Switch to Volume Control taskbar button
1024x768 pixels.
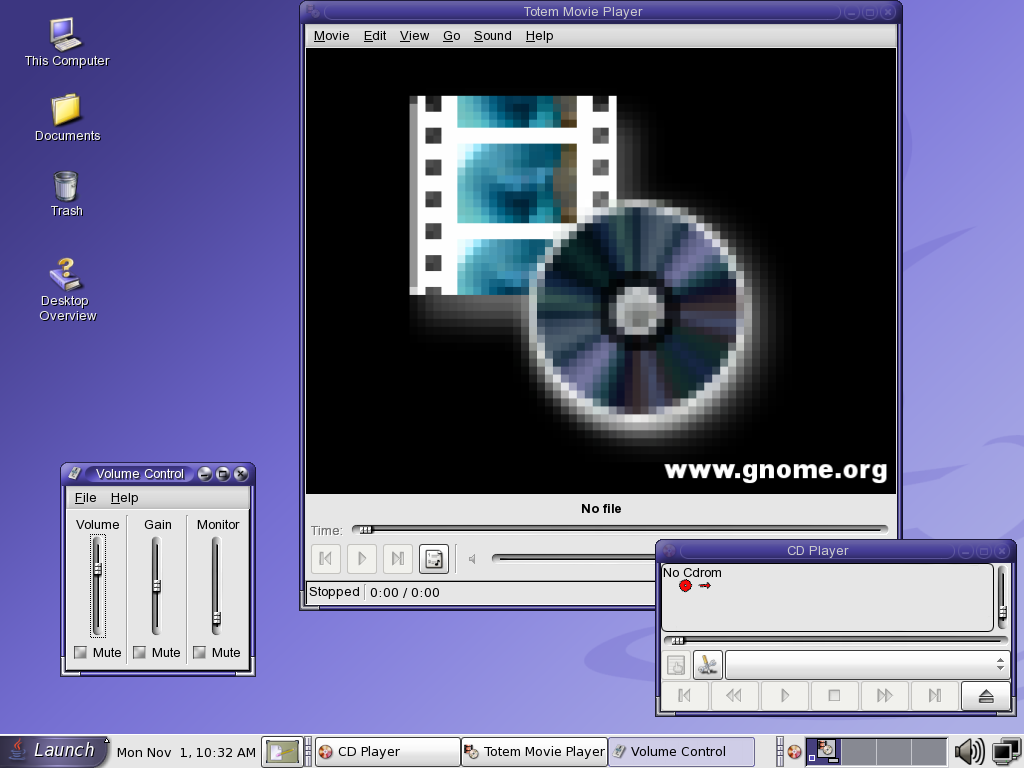pos(681,752)
